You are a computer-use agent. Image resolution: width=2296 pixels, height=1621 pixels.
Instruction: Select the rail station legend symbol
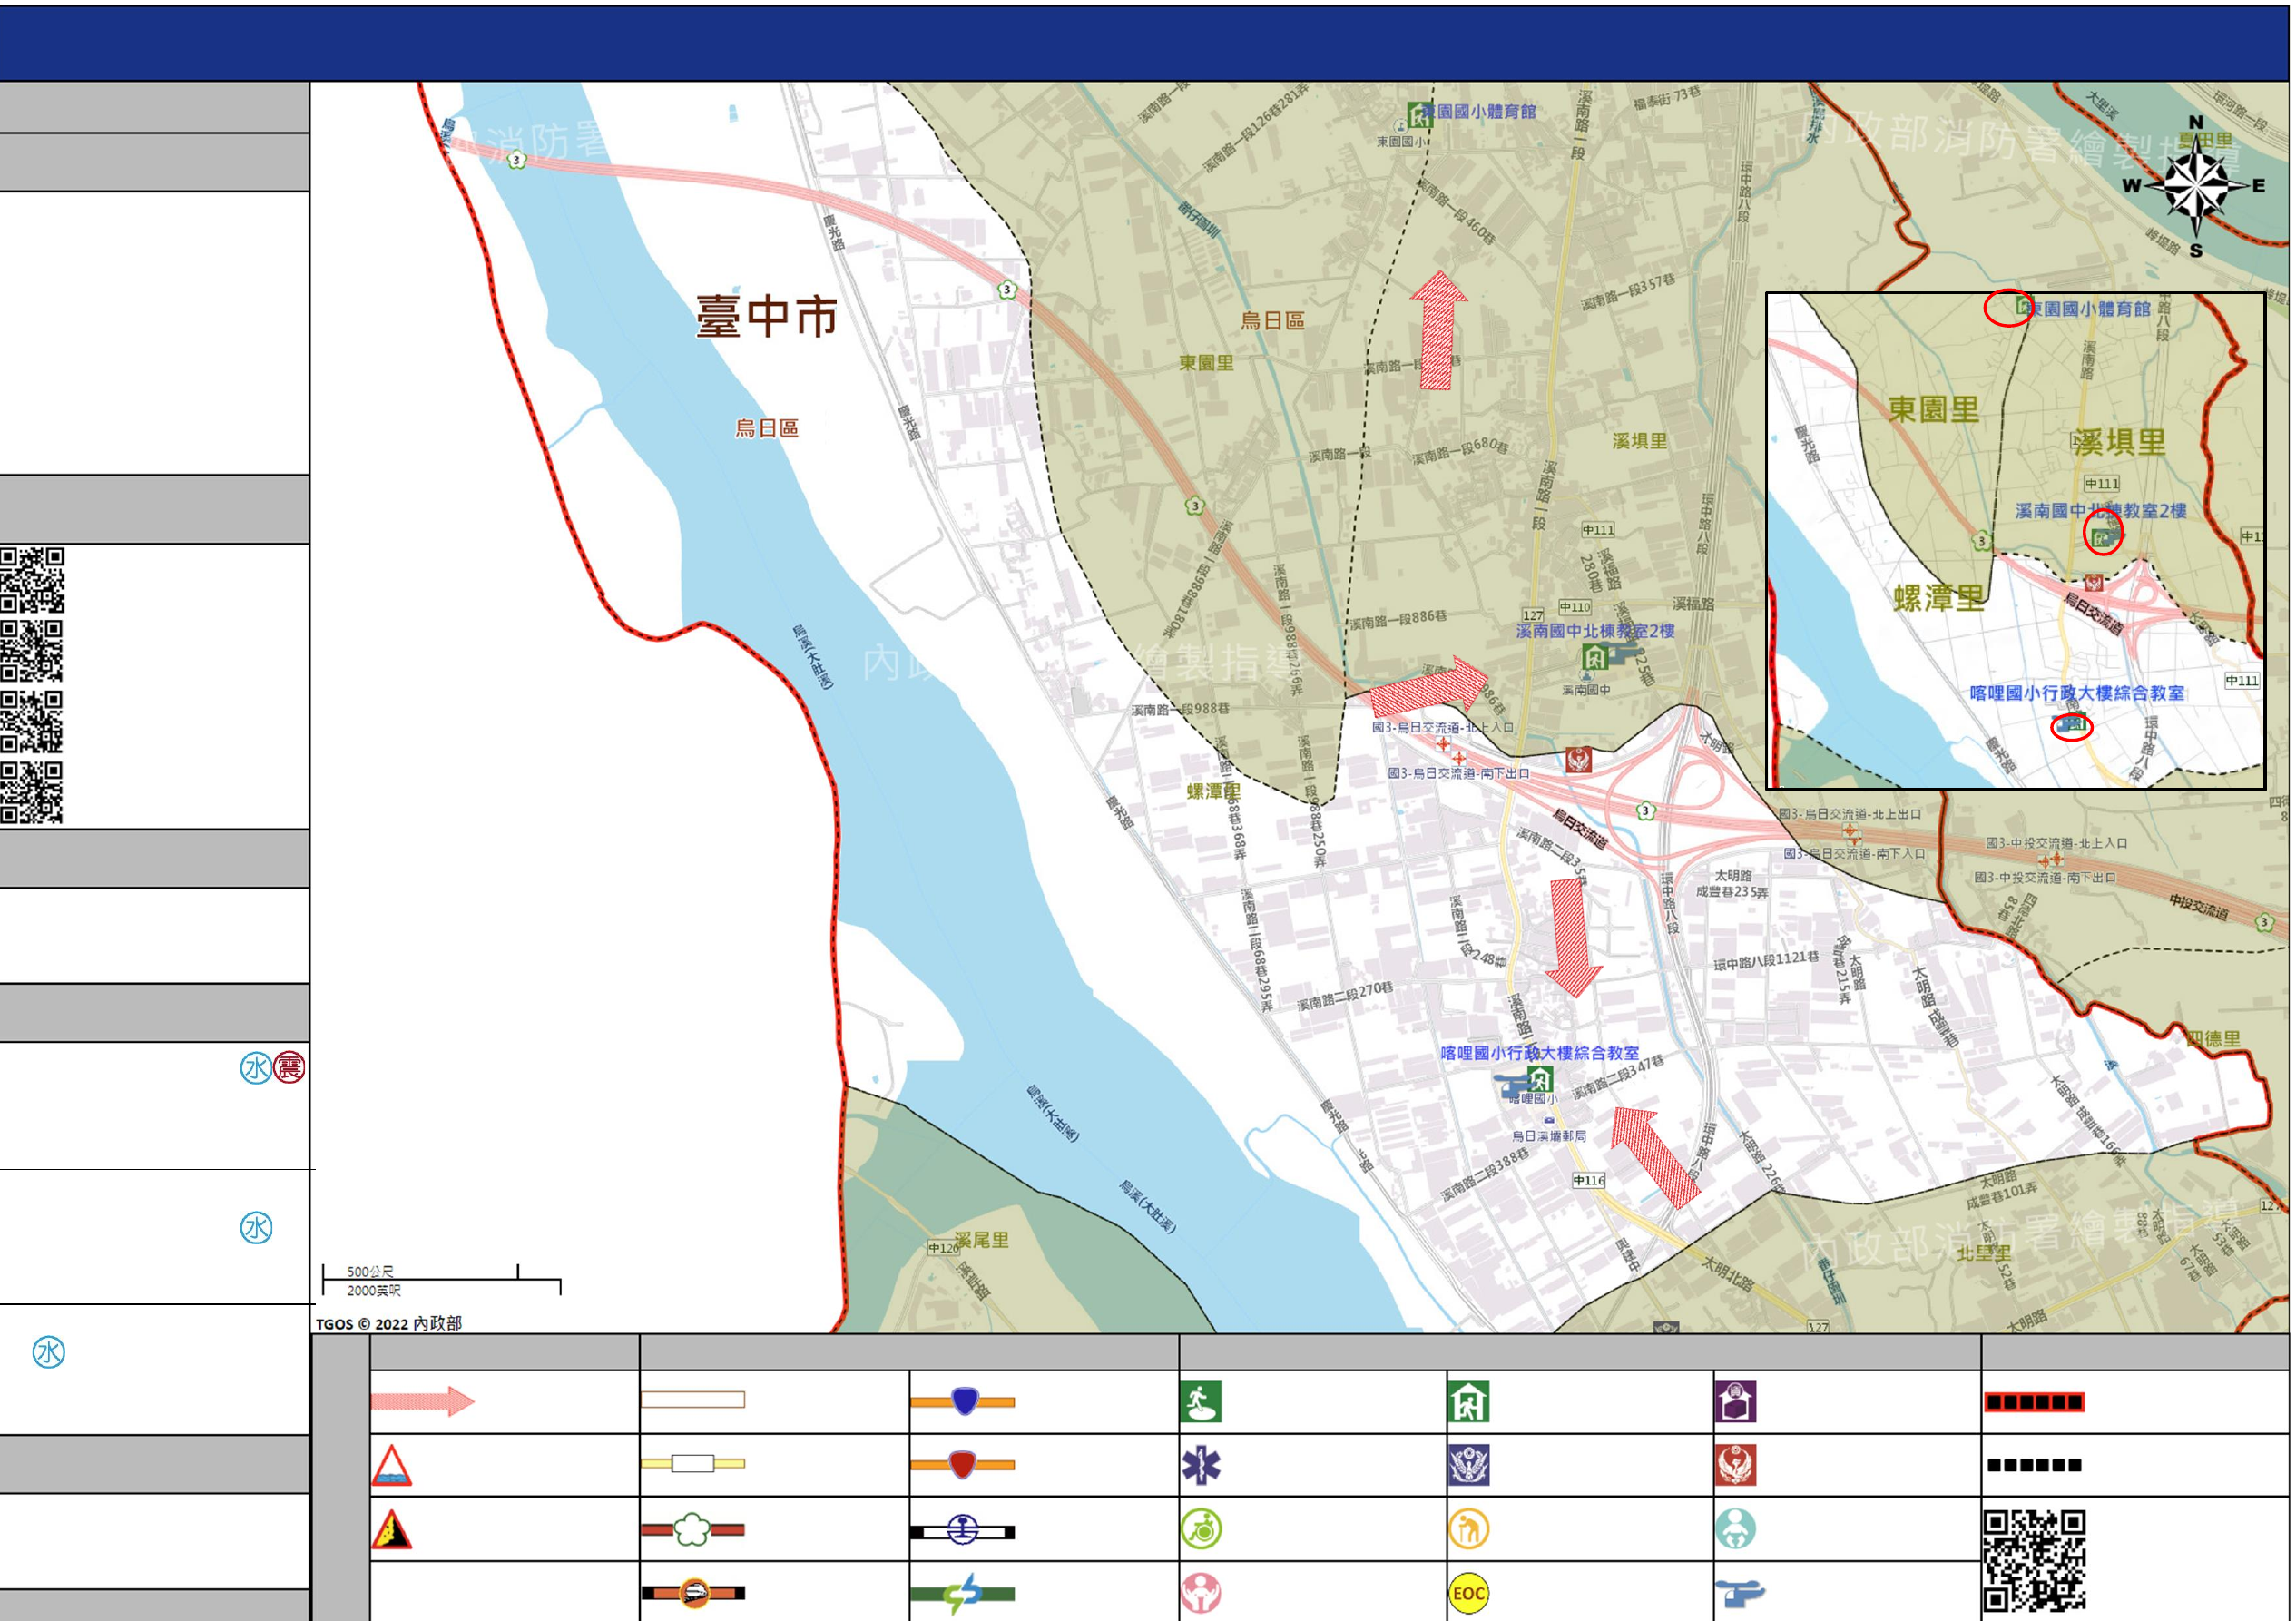963,1530
